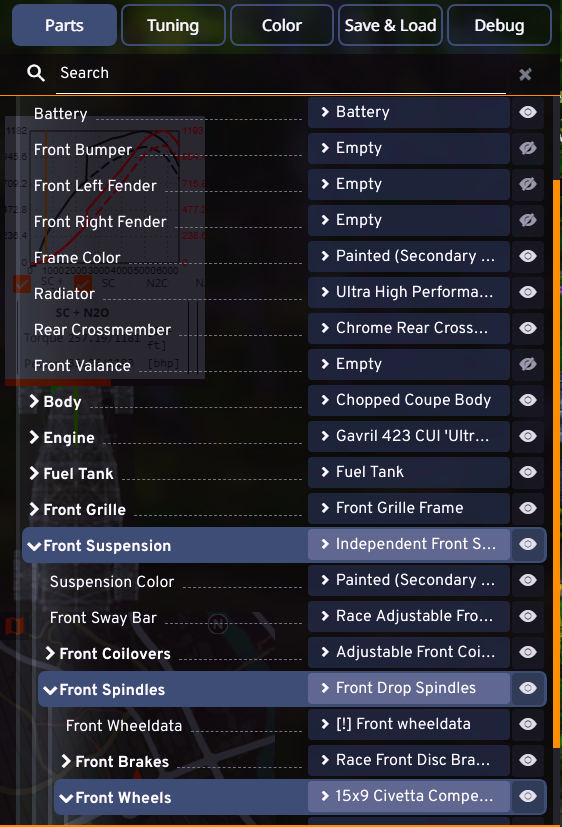
Task: Open the Ultra High Performance radiator selector
Action: tap(409, 292)
